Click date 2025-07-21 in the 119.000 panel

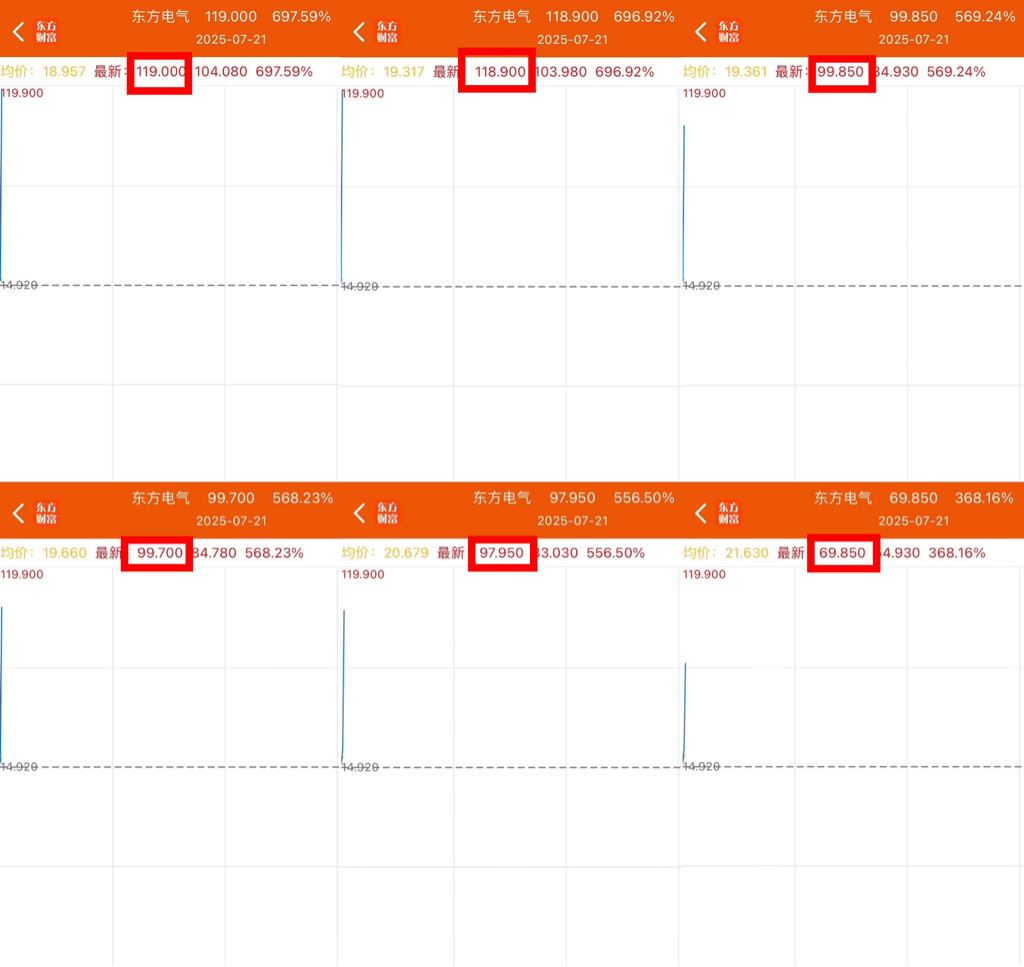[231, 39]
